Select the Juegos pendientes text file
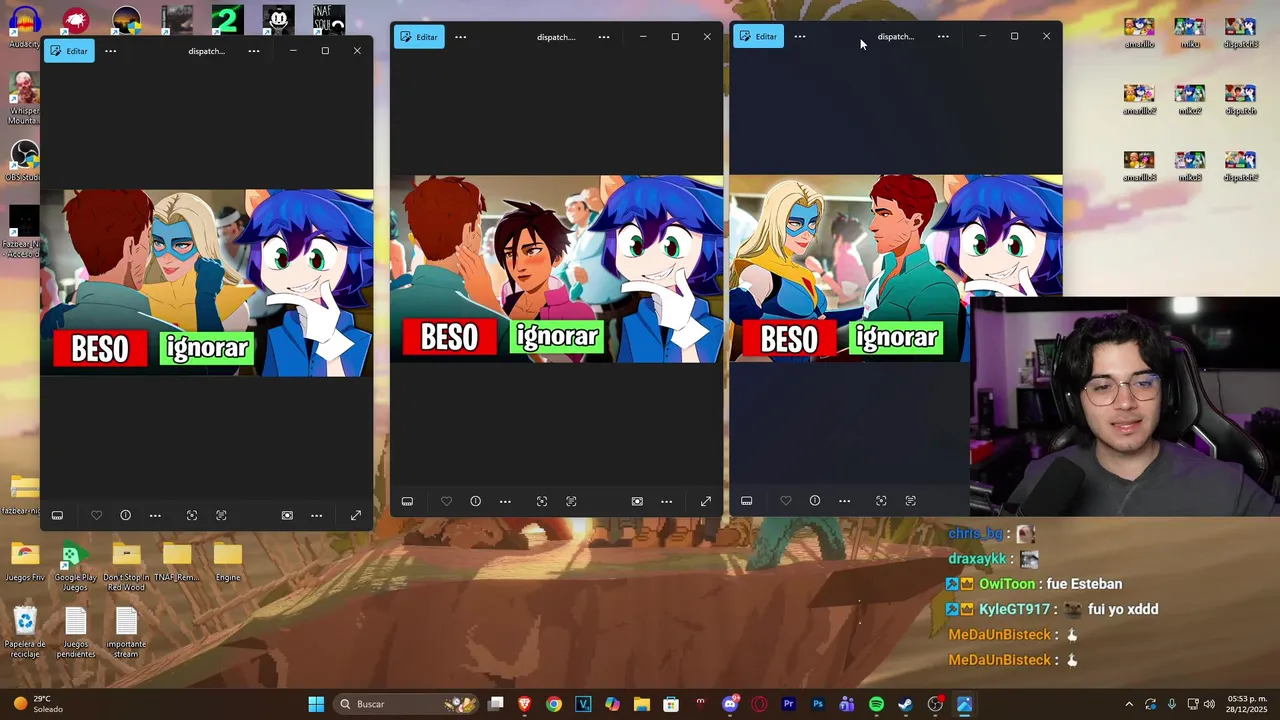 click(76, 633)
